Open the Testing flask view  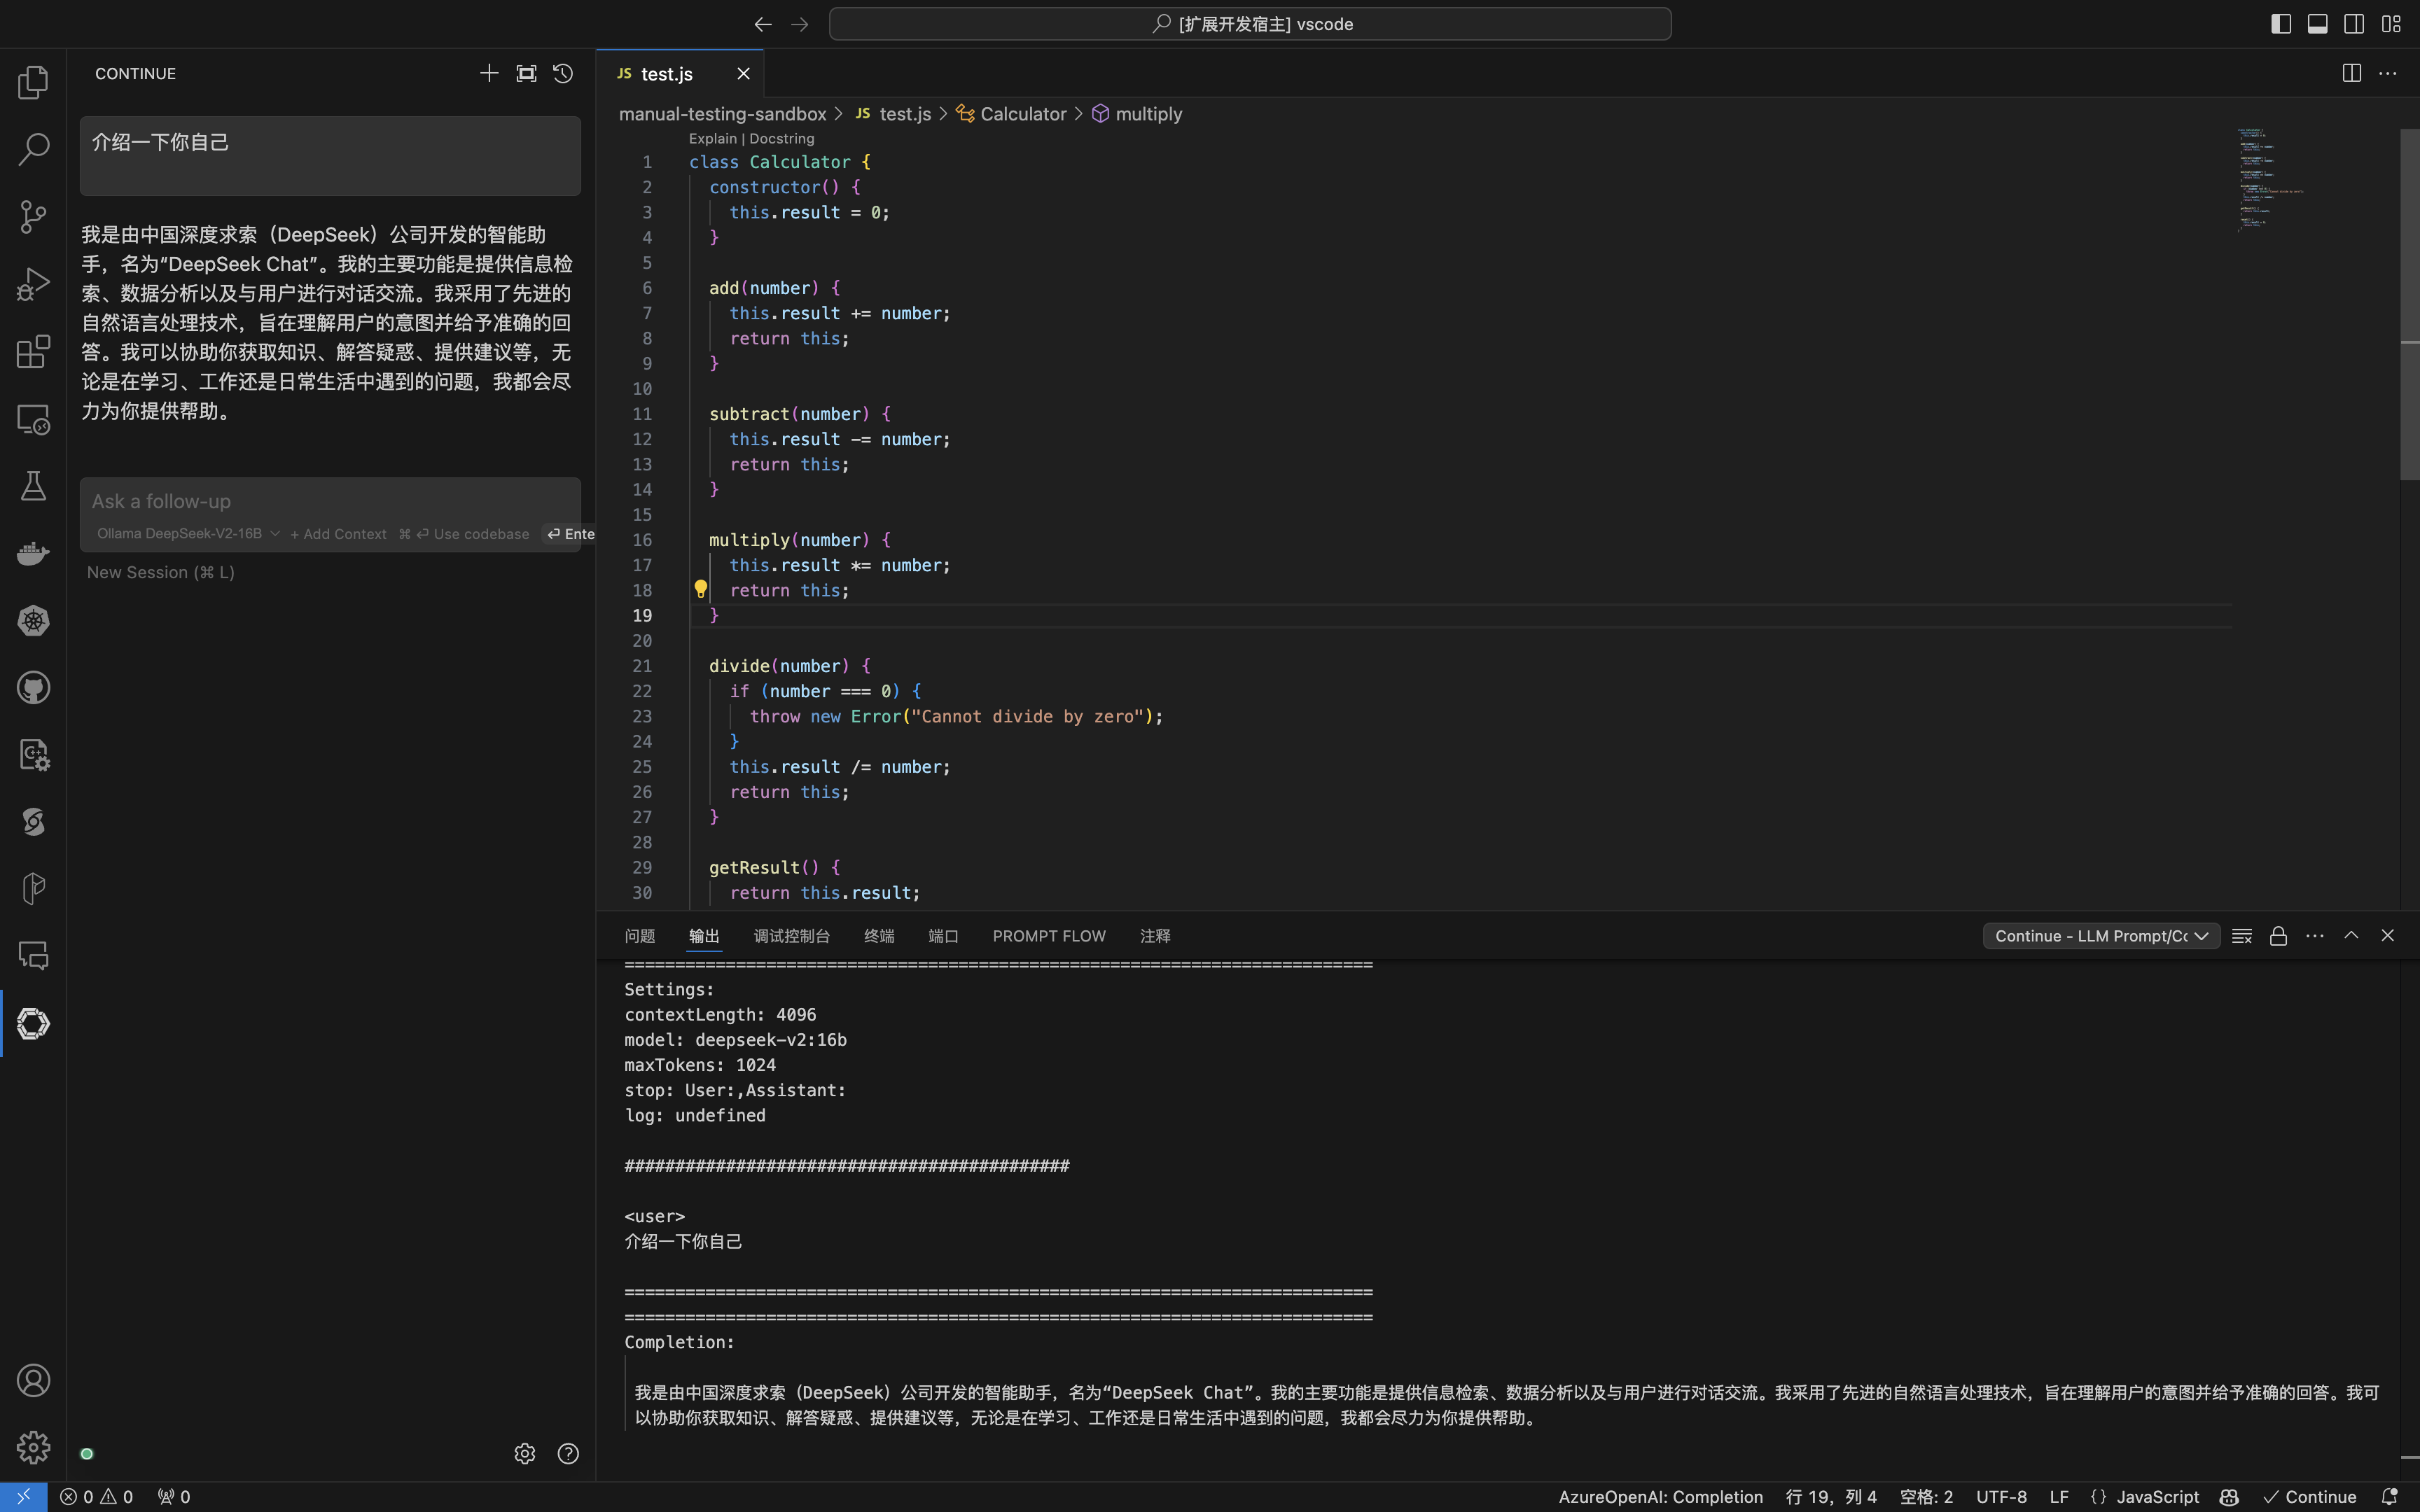(33, 486)
